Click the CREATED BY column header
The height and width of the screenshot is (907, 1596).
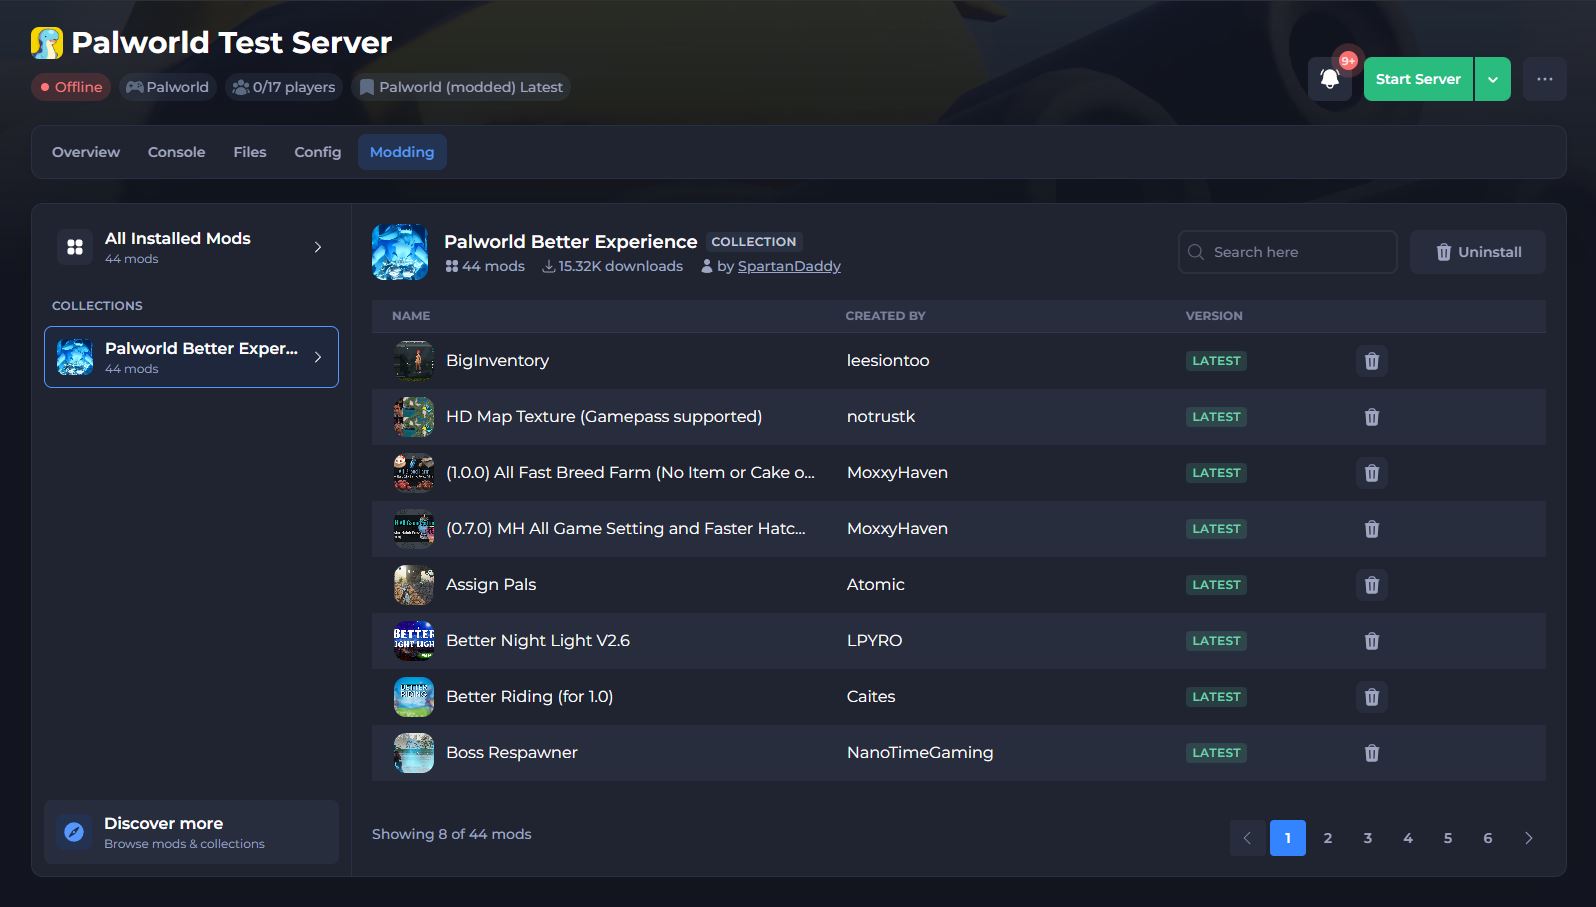pos(885,316)
